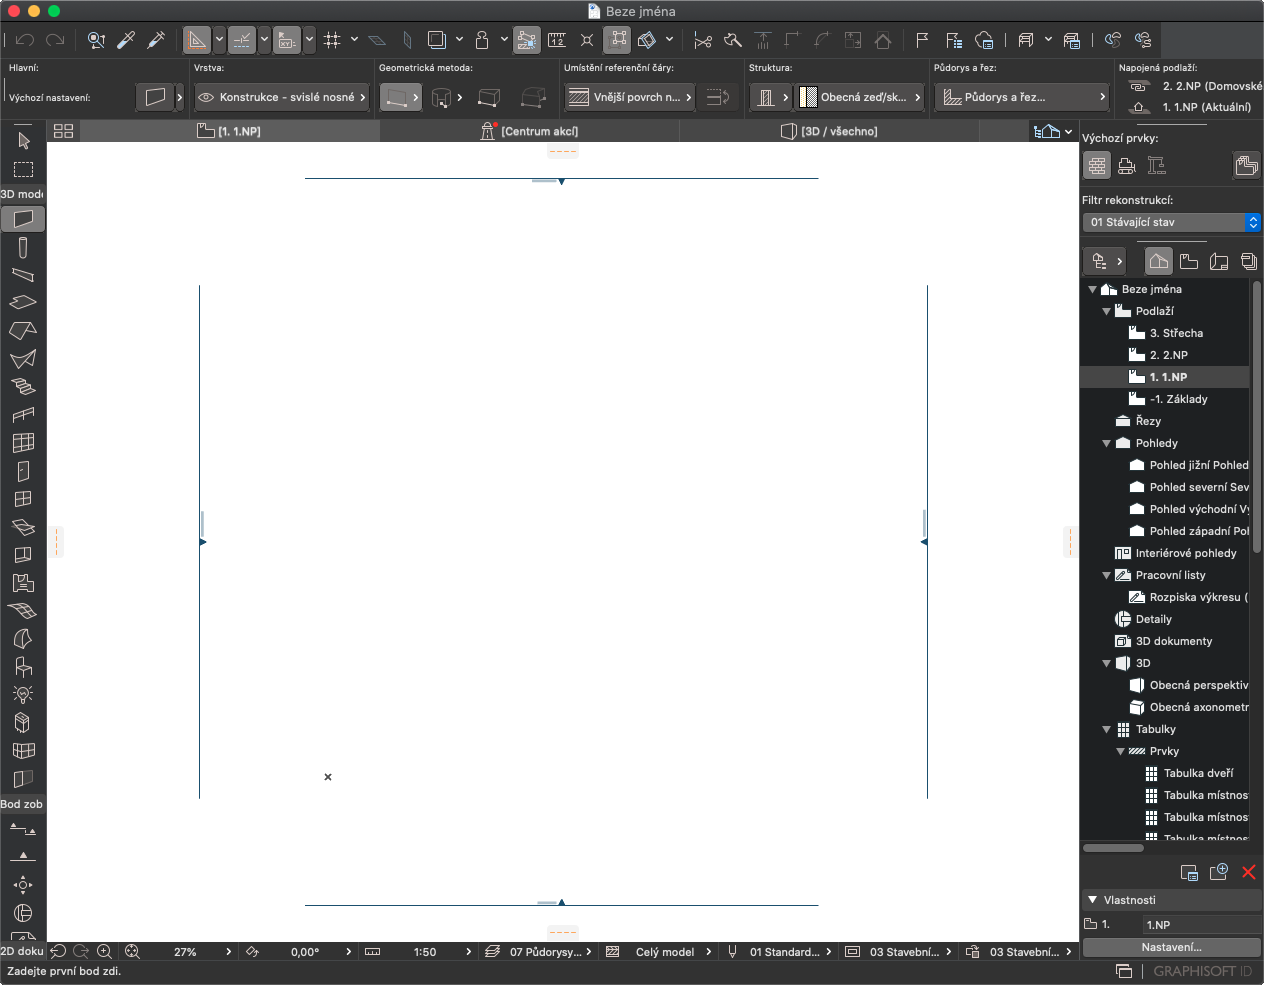Click the navigator horizontal scrollbar
1264x985 pixels.
click(1113, 848)
